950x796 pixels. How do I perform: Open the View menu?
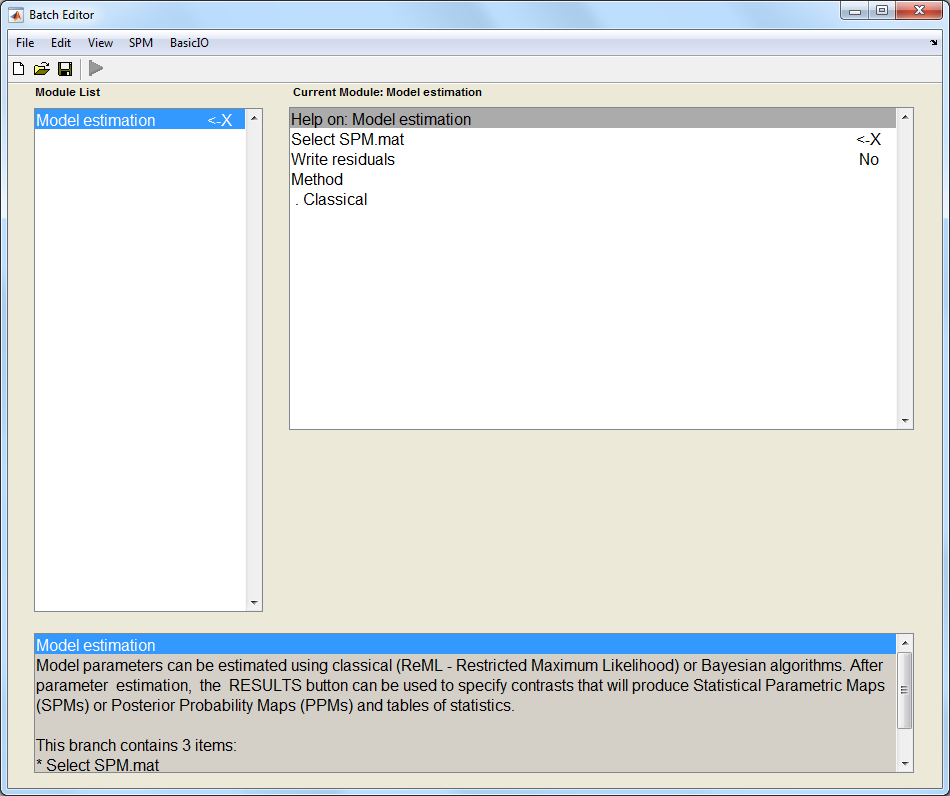click(x=100, y=43)
